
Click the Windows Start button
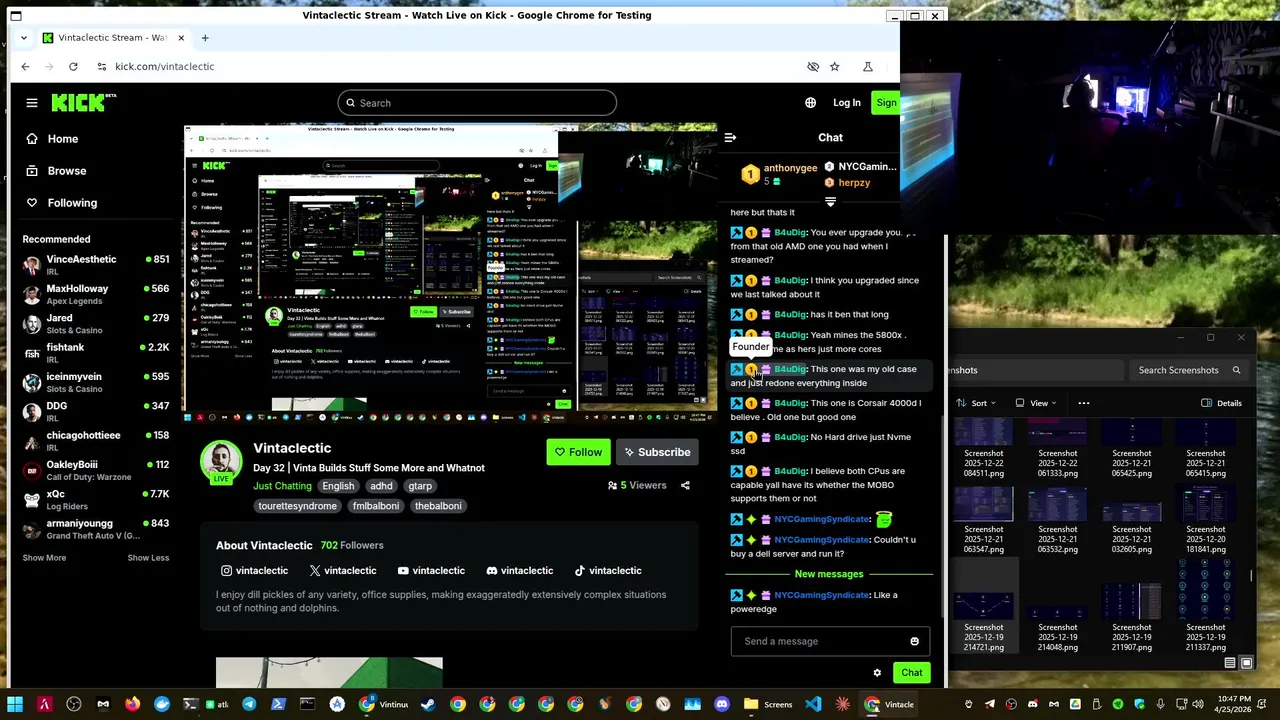tap(15, 704)
